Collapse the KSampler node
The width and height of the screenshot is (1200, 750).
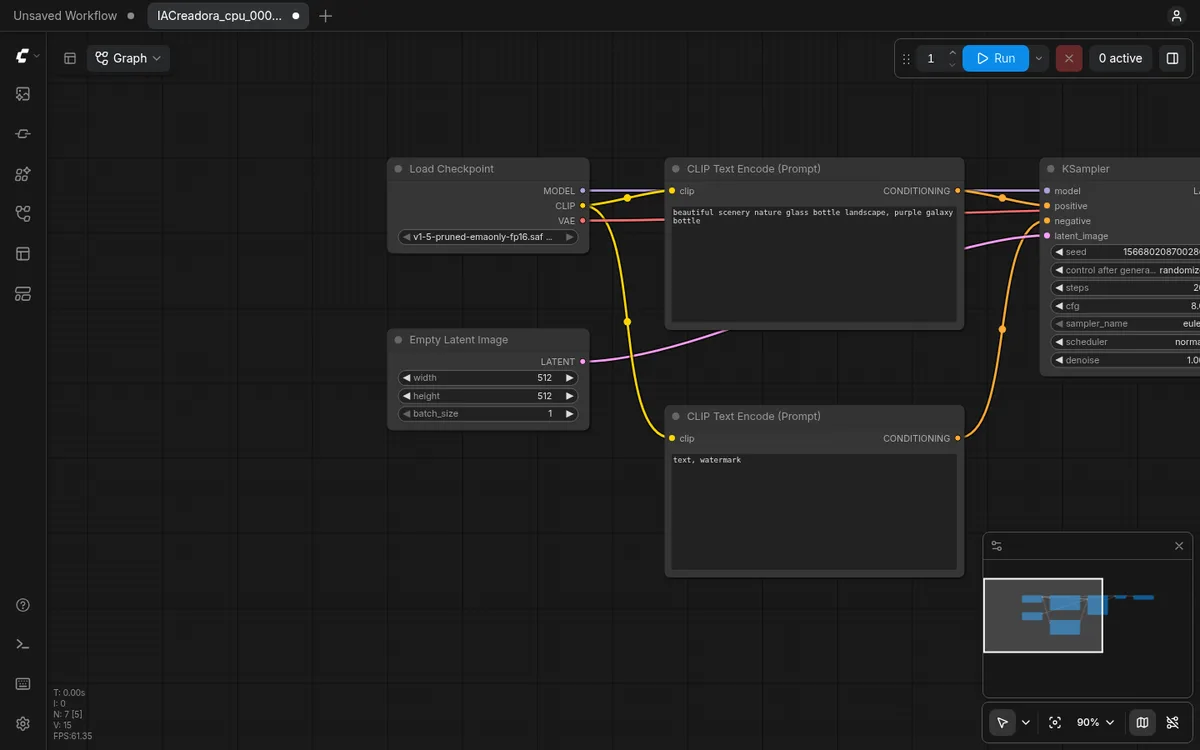point(1050,169)
